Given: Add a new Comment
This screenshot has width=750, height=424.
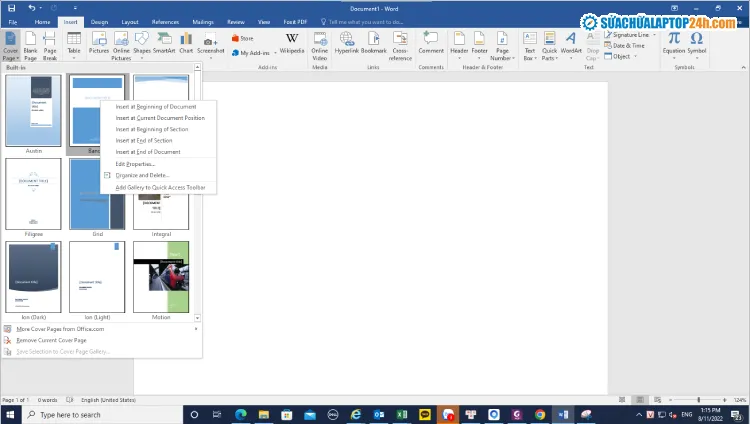Looking at the screenshot, I should (x=431, y=43).
